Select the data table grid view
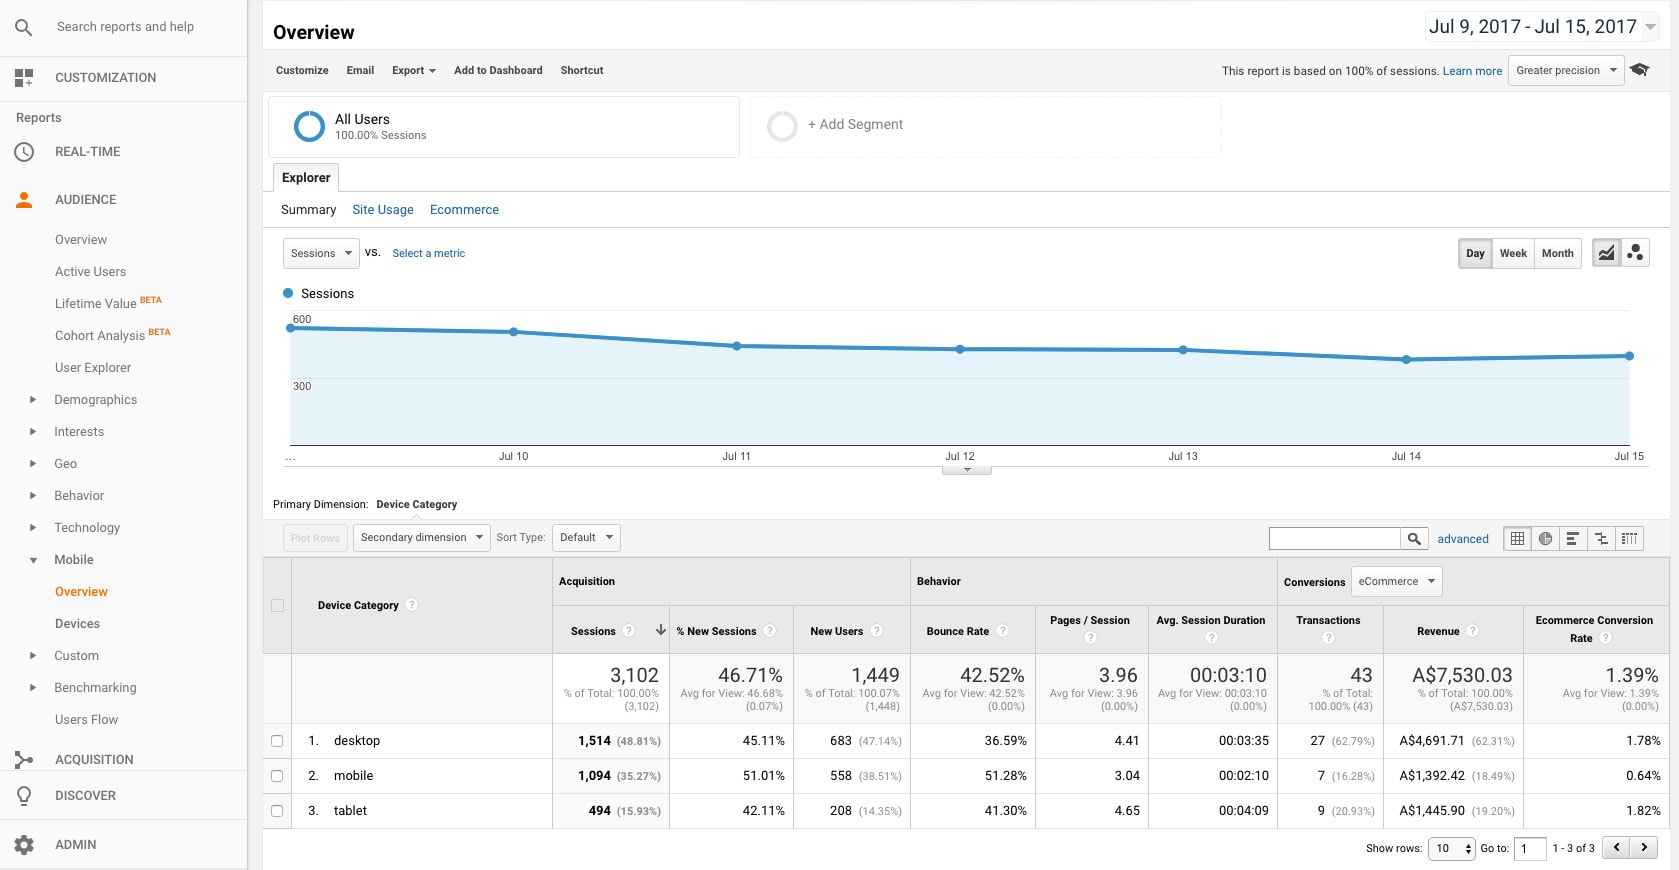Viewport: 1679px width, 870px height. click(x=1517, y=538)
